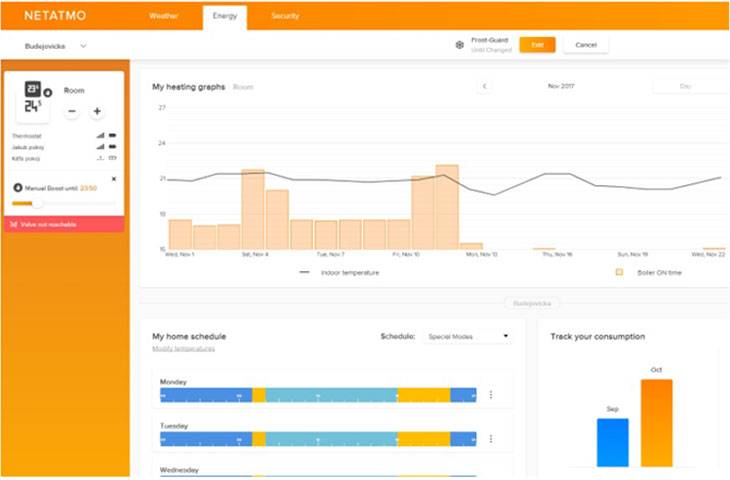This screenshot has height=480, width=730.
Task: Click the orange Edit button
Action: pos(537,45)
